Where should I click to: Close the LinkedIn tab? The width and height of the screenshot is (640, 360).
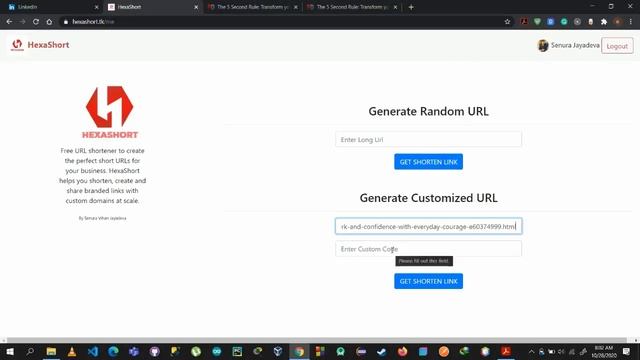[96, 7]
